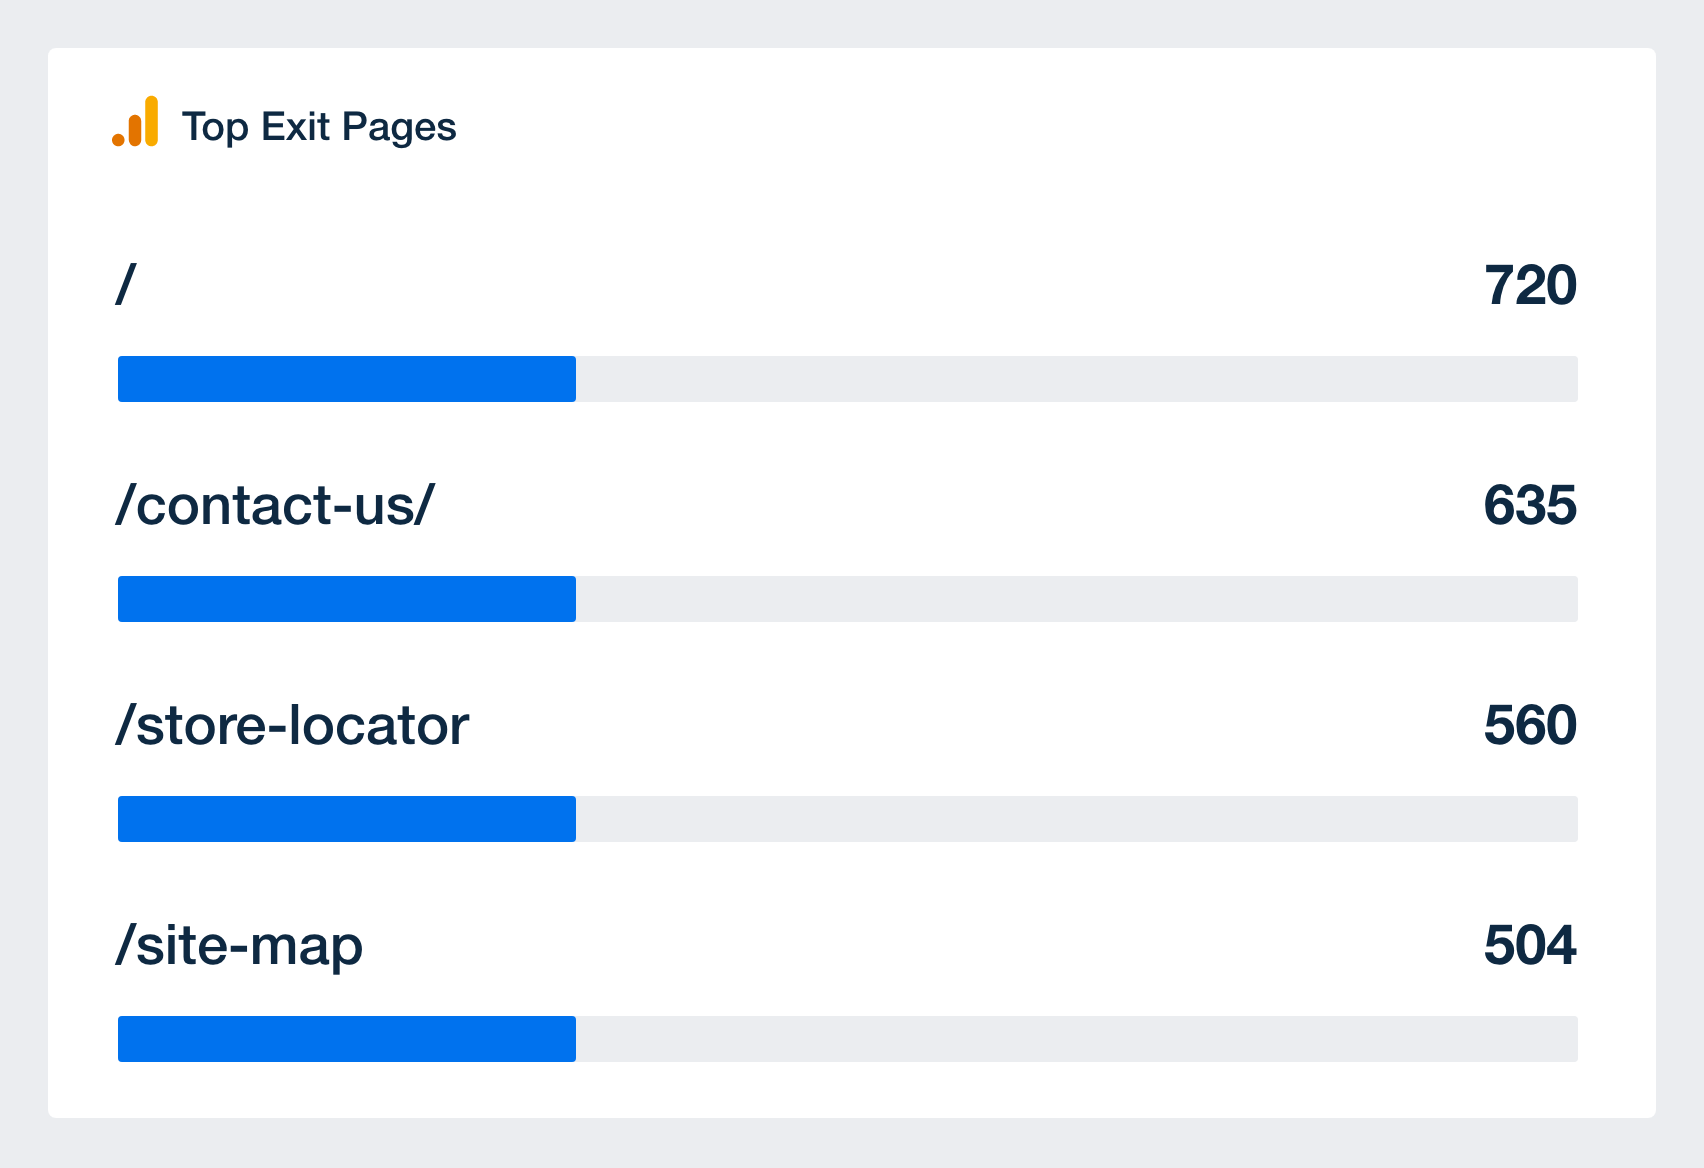Open the /store-locator page link
Image resolution: width=1704 pixels, height=1168 pixels.
tap(291, 725)
